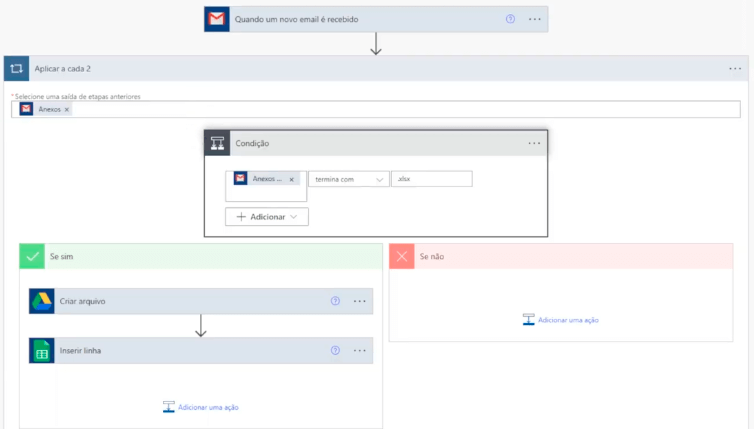
Task: Click the Gmail icon on the email trigger
Action: pos(216,19)
